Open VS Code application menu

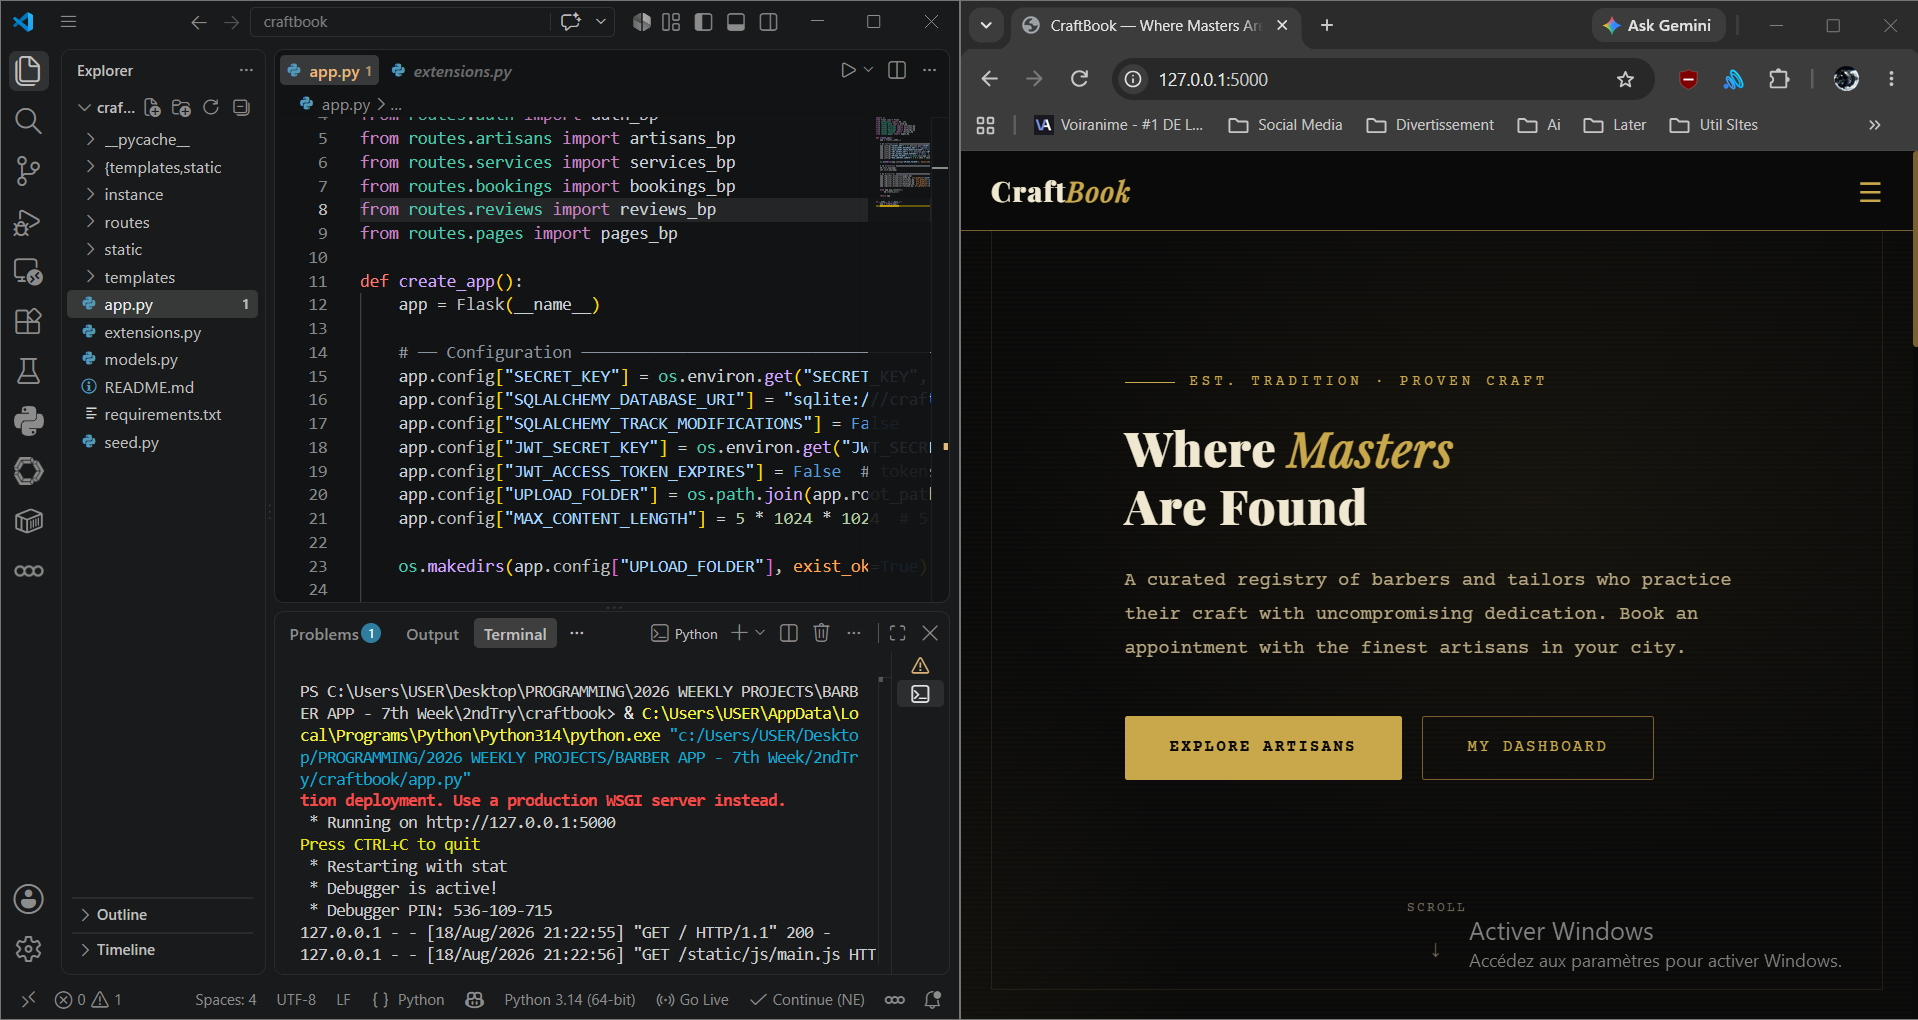(68, 22)
